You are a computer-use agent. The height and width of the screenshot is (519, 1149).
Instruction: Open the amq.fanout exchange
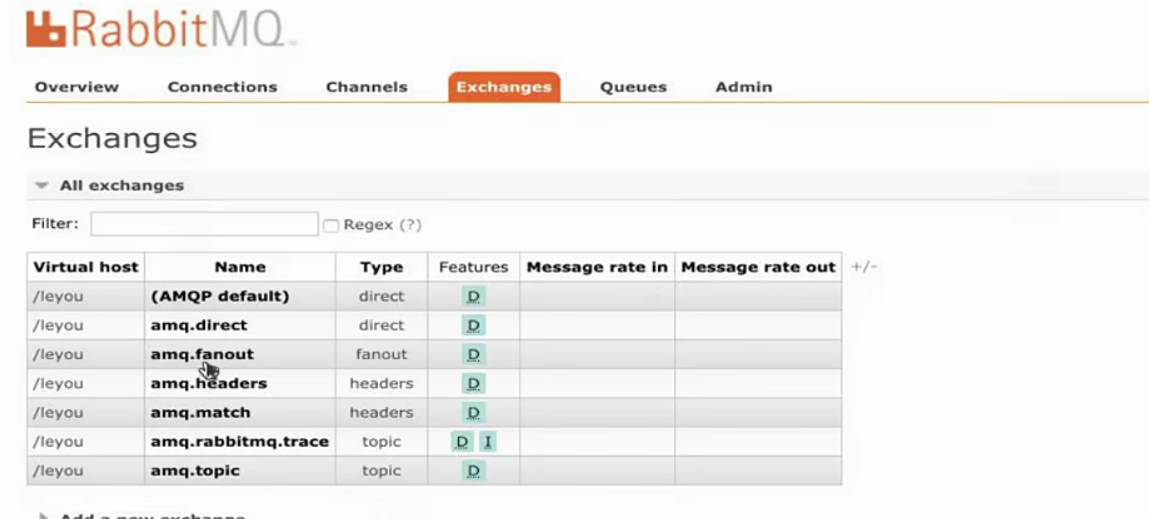[202, 354]
